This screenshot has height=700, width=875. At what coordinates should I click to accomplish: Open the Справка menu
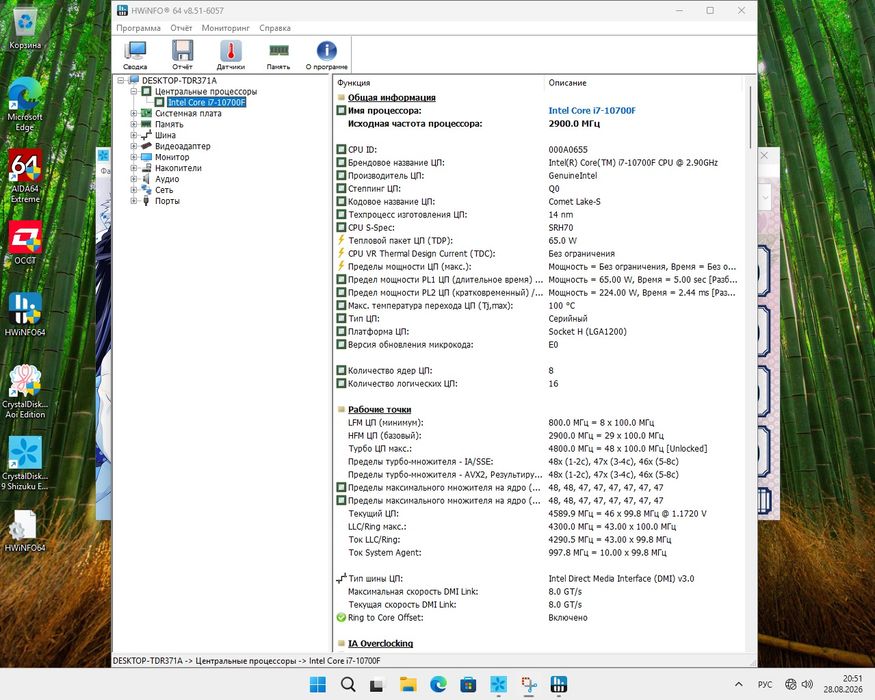275,28
